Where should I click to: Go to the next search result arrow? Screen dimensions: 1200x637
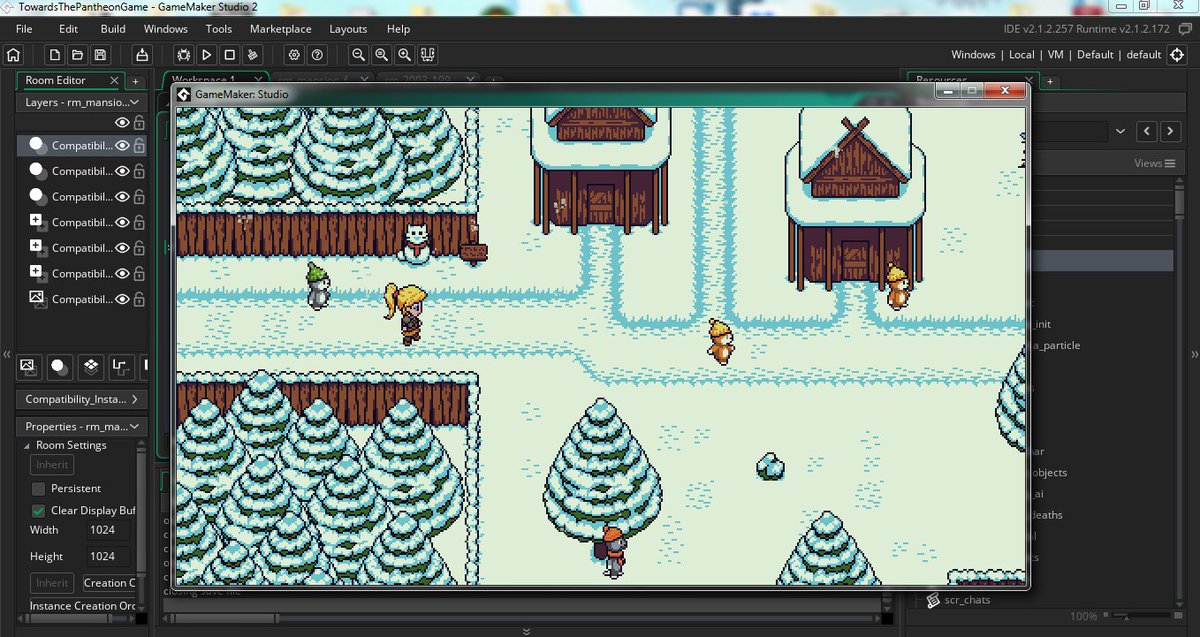(1172, 131)
